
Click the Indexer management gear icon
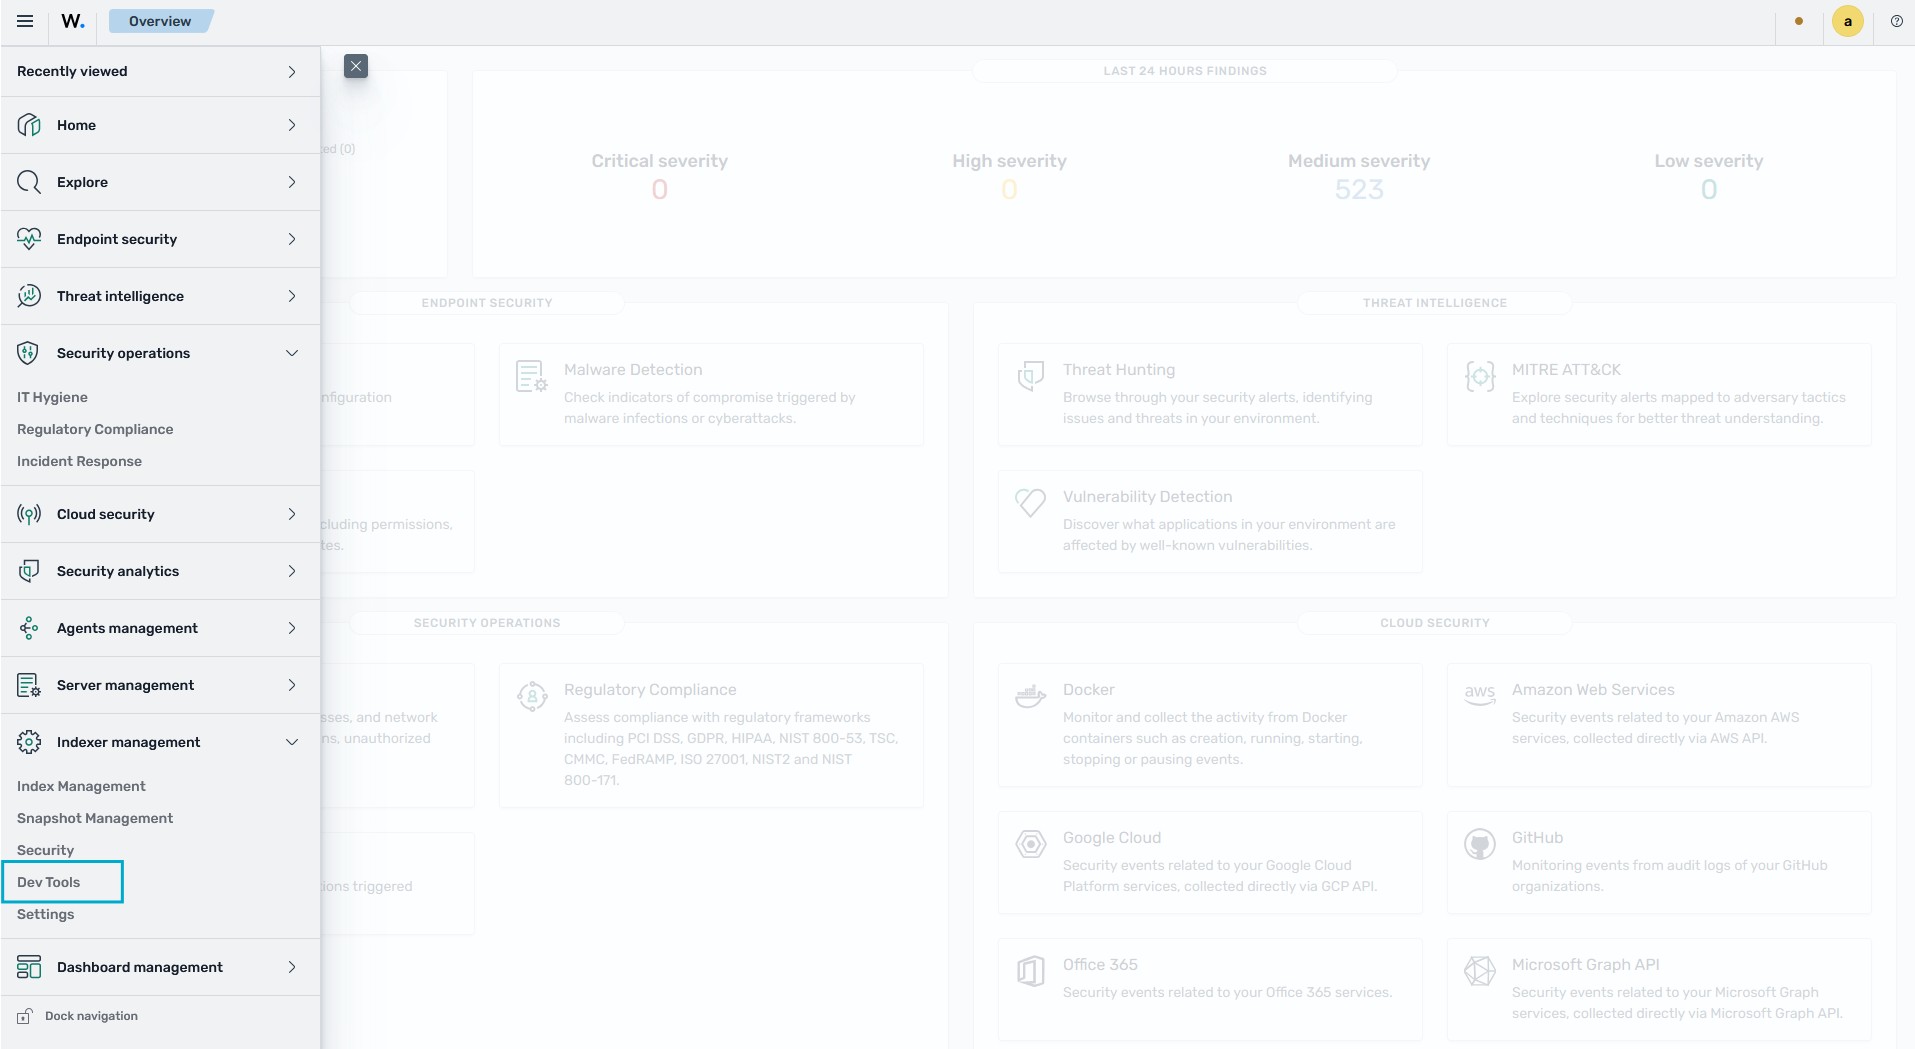pyautogui.click(x=29, y=742)
